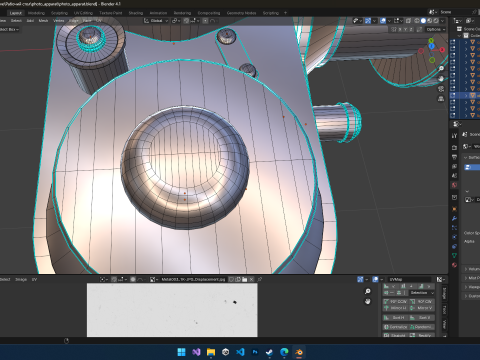480x360 pixels.
Task: Open the Material properties tab
Action: click(x=454, y=265)
